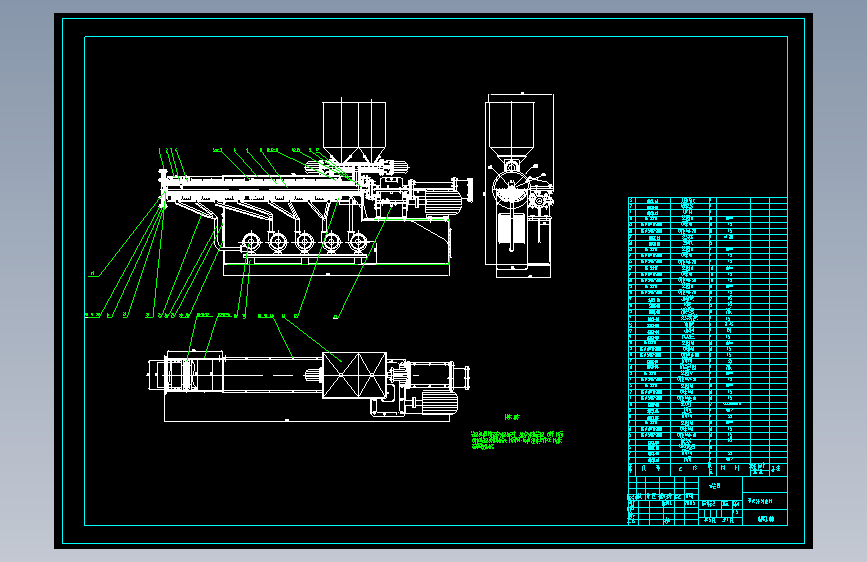Select the single hopper in the end view
This screenshot has height=562, width=867.
[511, 131]
